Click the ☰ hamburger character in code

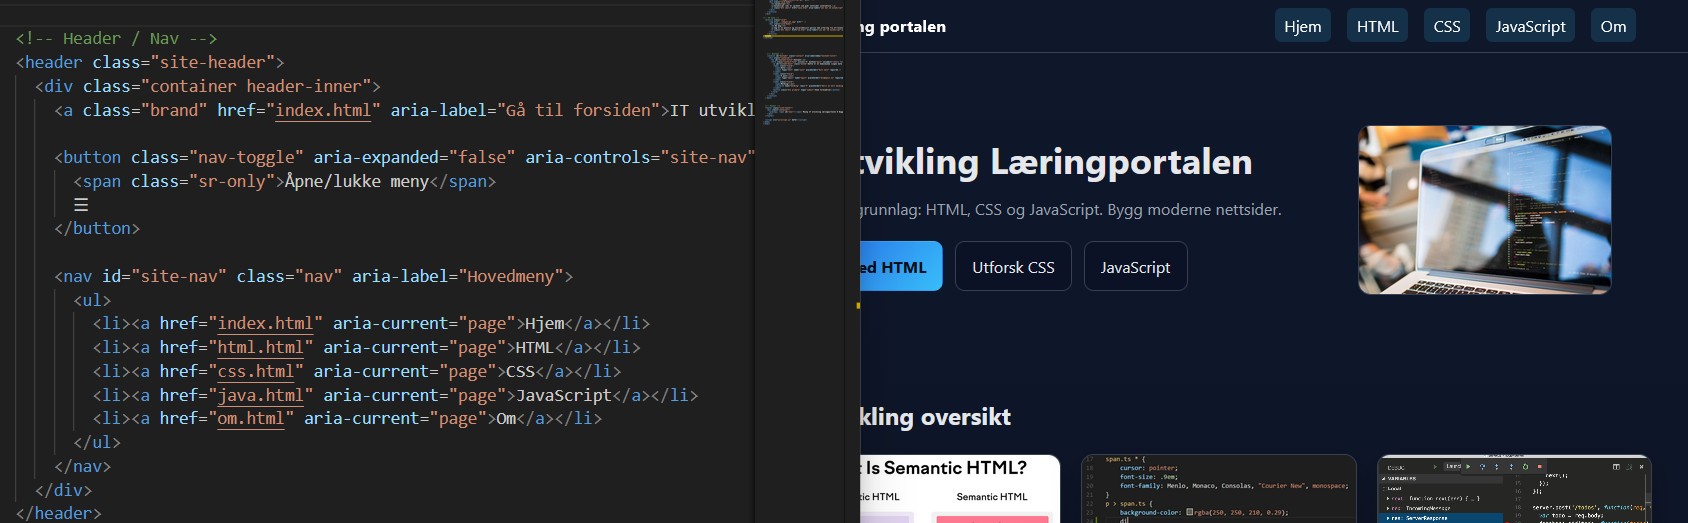(81, 205)
